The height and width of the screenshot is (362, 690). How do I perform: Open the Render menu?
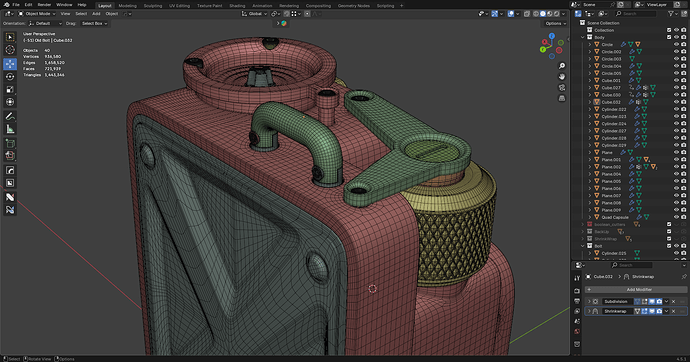tap(44, 5)
